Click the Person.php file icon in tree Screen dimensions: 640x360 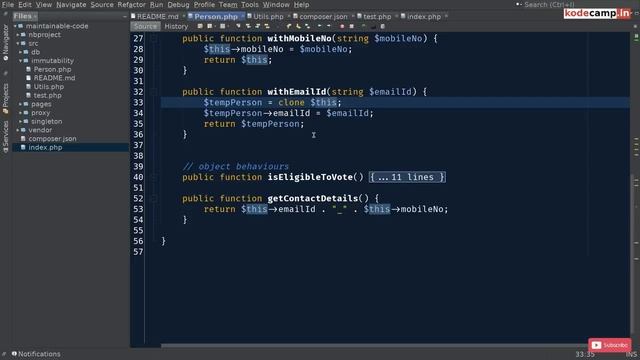tap(28, 69)
